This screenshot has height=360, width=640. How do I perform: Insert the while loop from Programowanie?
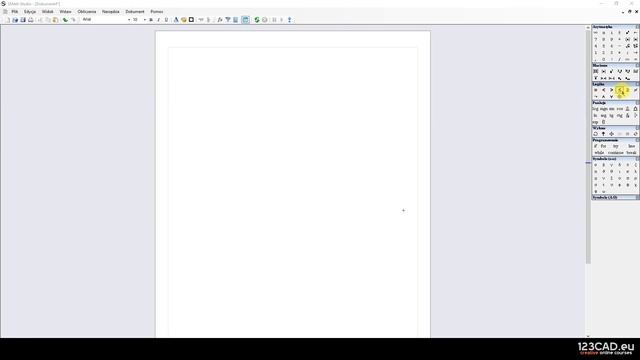(x=599, y=153)
